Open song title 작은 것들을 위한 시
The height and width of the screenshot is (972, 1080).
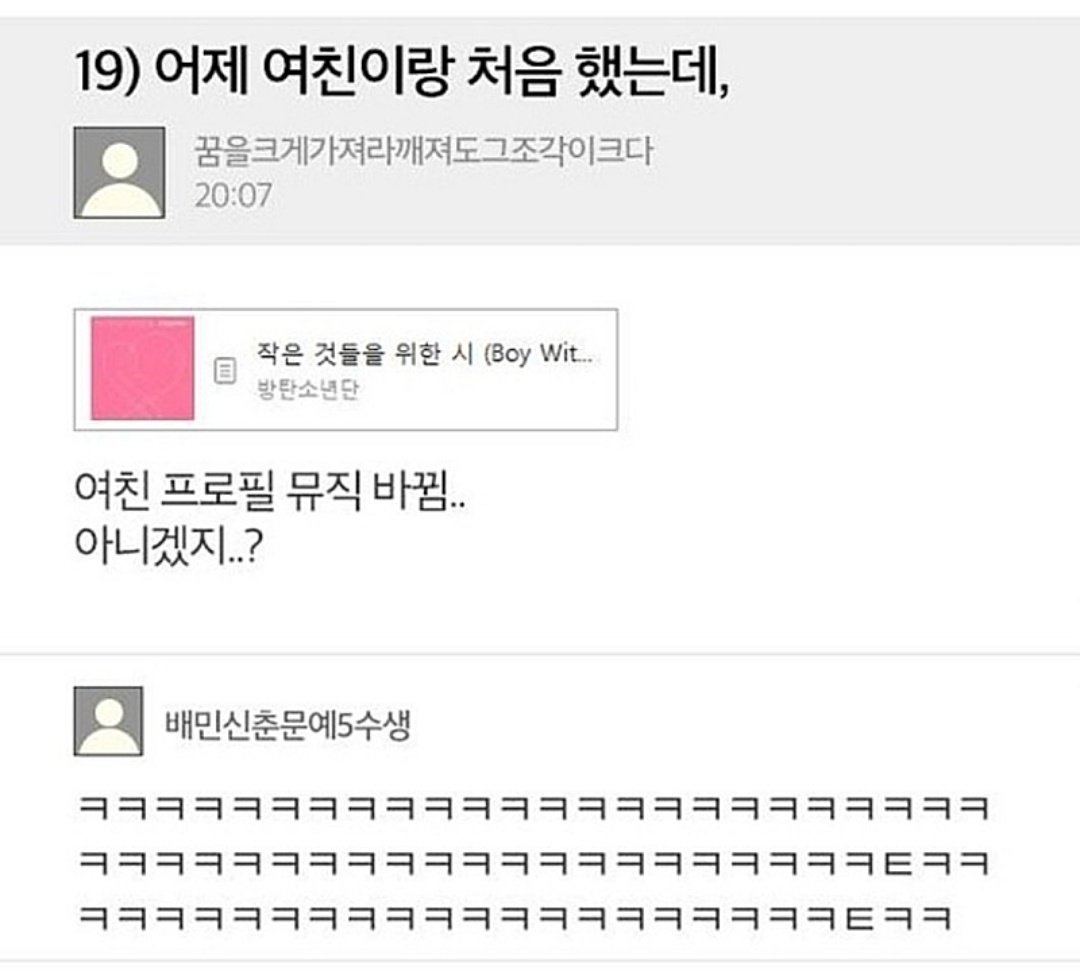point(365,353)
